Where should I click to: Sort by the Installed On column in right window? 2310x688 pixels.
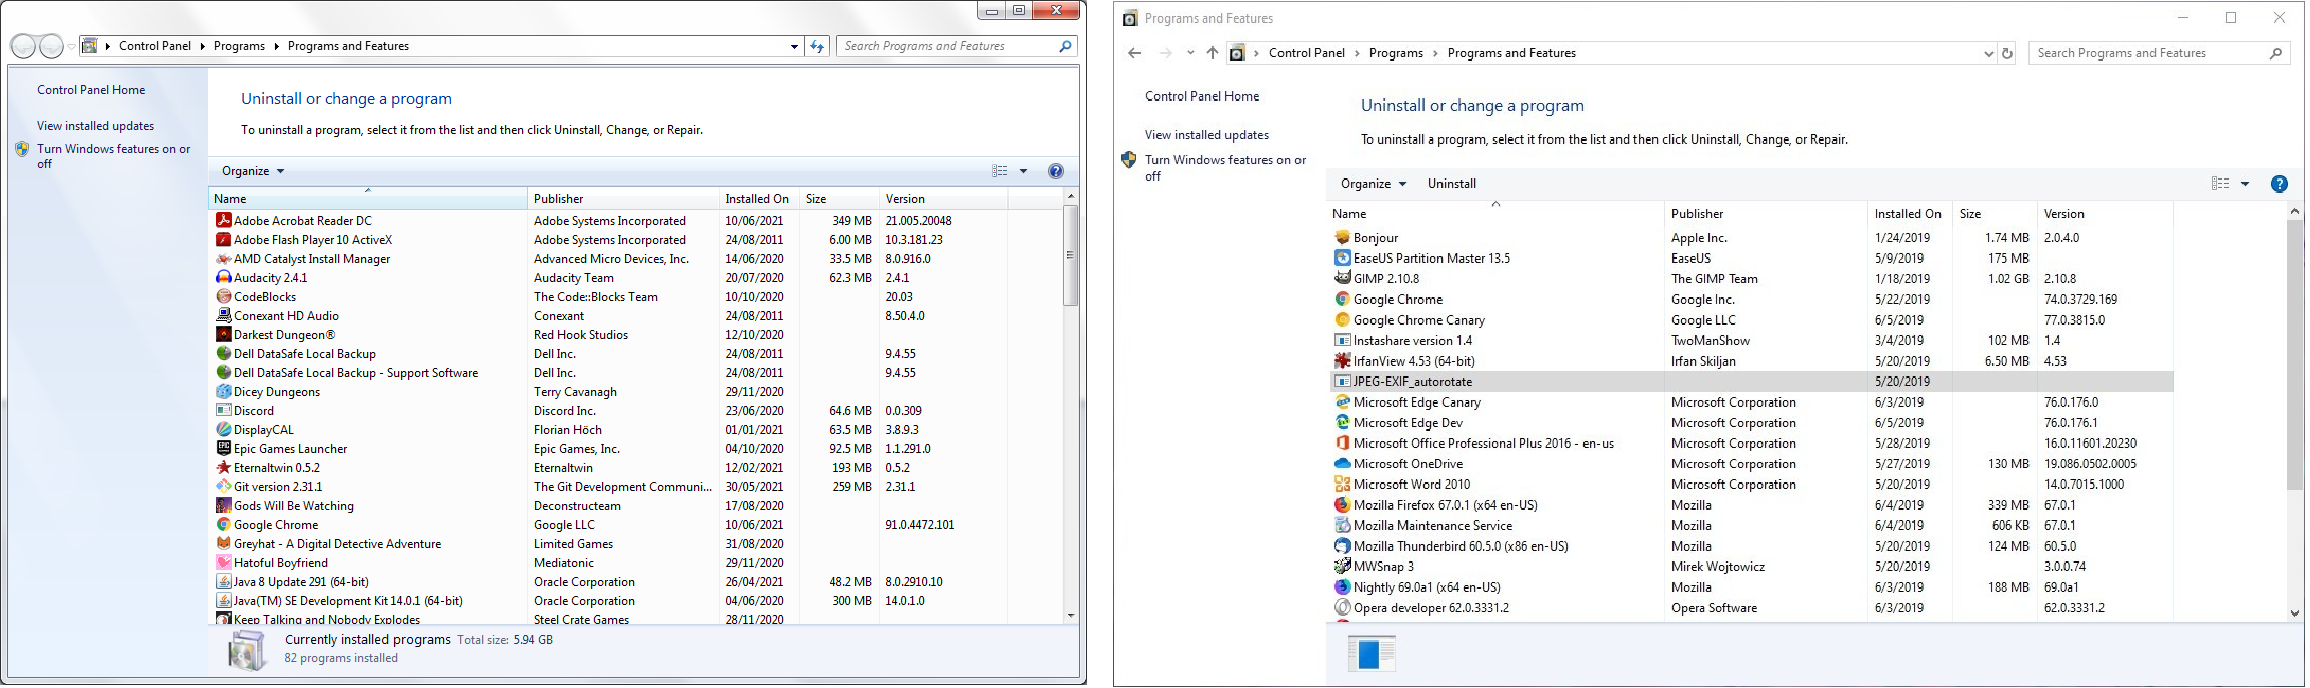(1907, 214)
